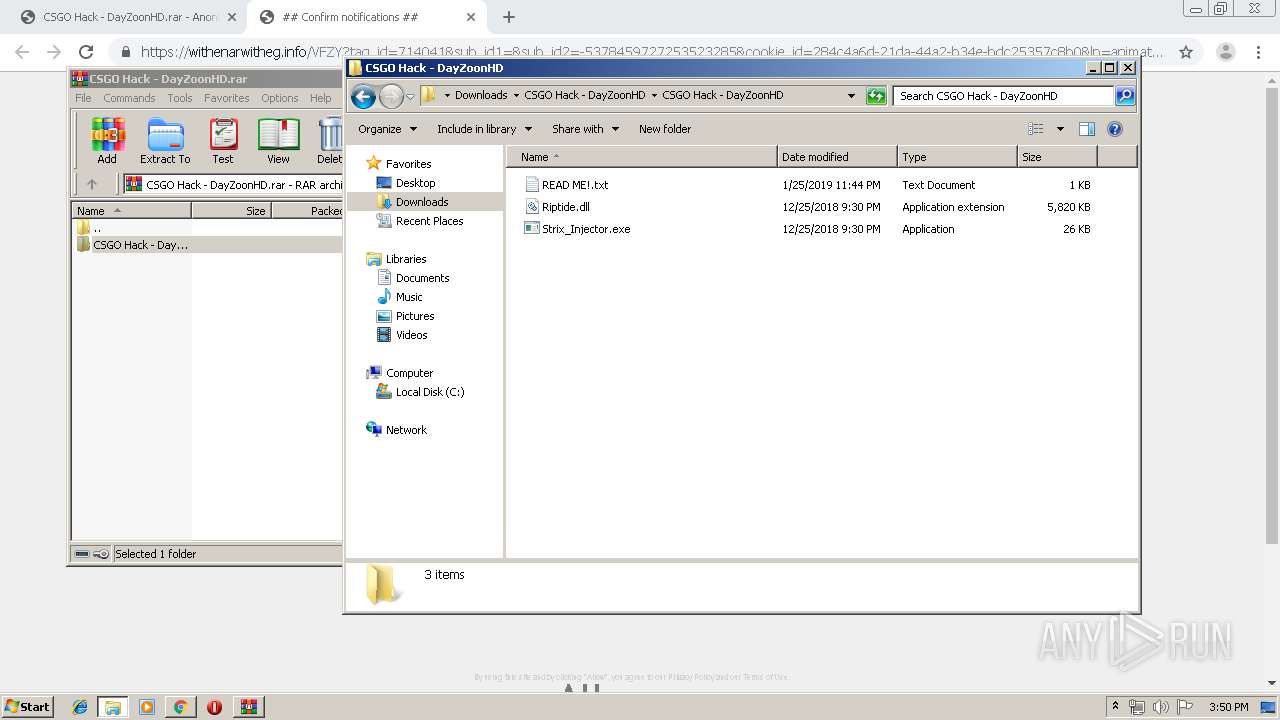1280x720 pixels.
Task: Click the WinRAR Extract To icon
Action: click(165, 141)
